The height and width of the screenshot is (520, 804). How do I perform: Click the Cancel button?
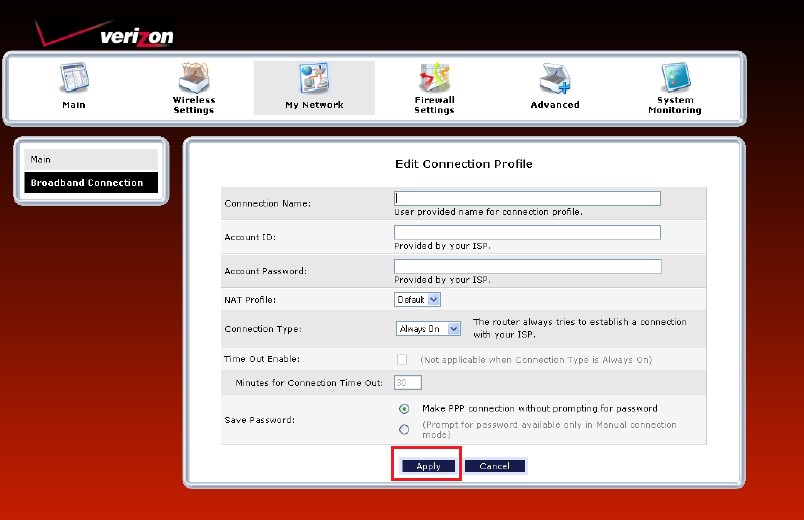[495, 466]
